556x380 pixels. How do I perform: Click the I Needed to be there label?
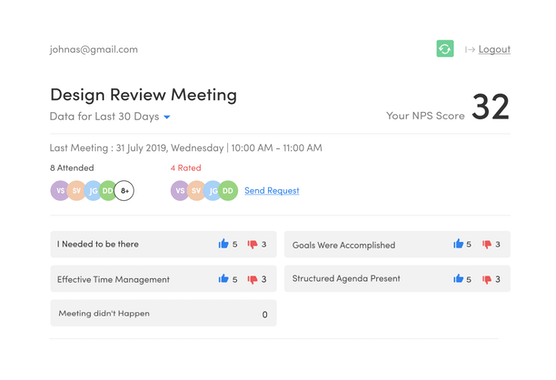point(98,244)
